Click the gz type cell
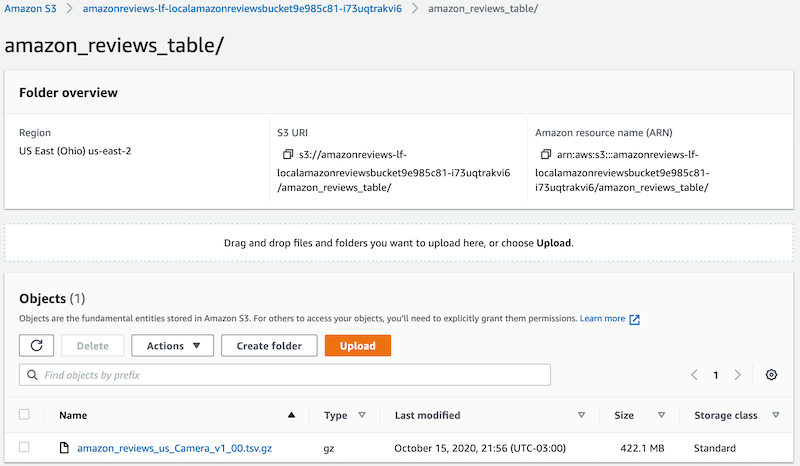This screenshot has height=466, width=800. (329, 449)
